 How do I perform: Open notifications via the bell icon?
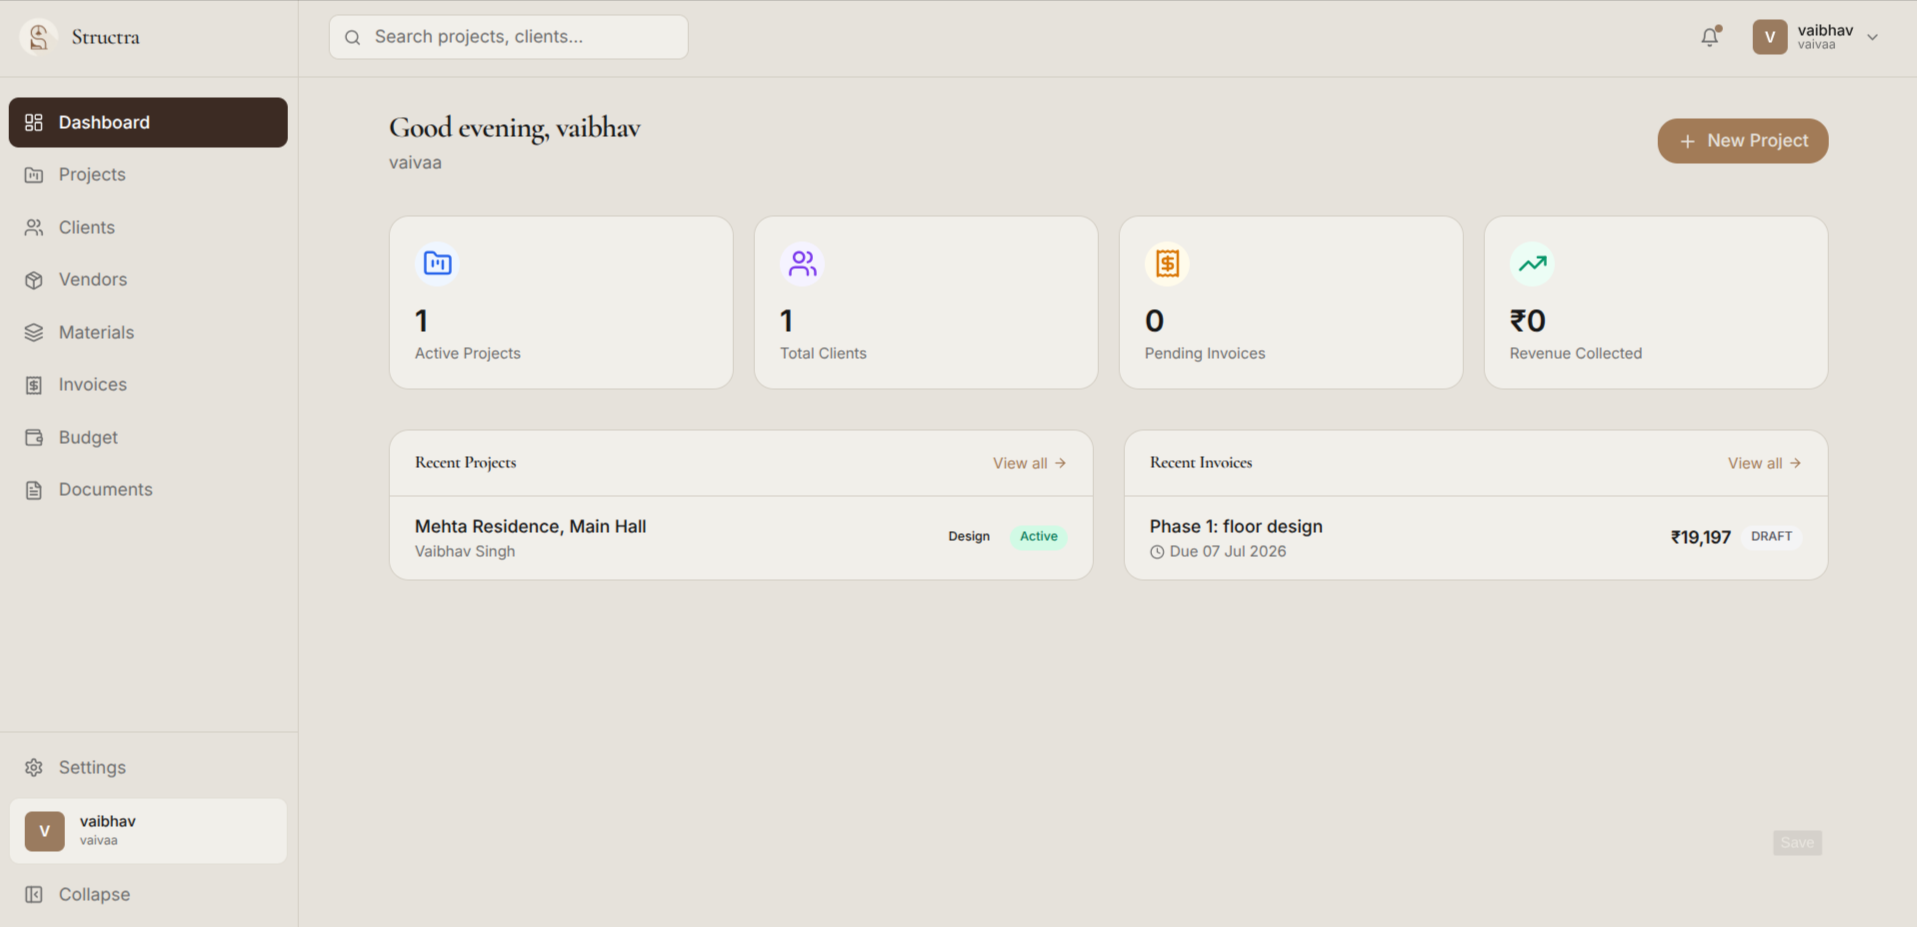pyautogui.click(x=1710, y=37)
